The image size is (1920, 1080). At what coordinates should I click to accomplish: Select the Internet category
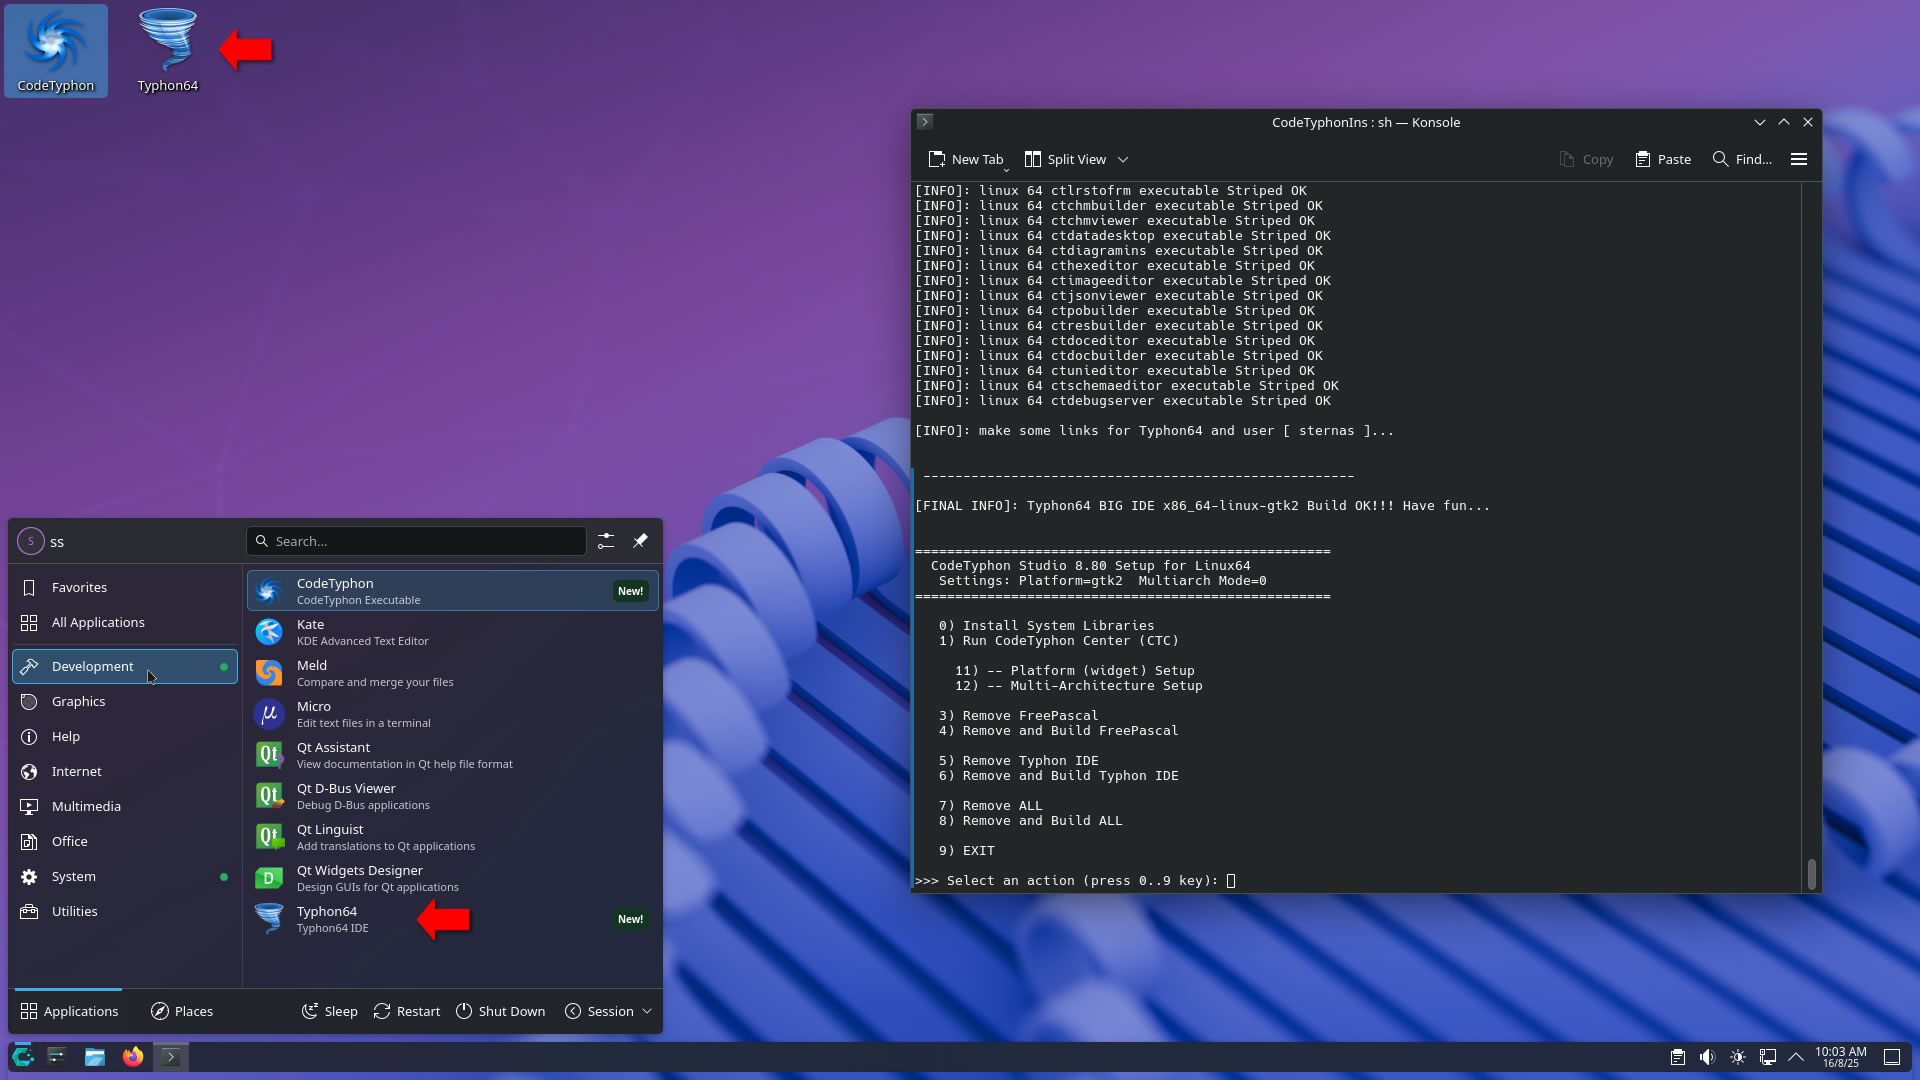pos(125,771)
